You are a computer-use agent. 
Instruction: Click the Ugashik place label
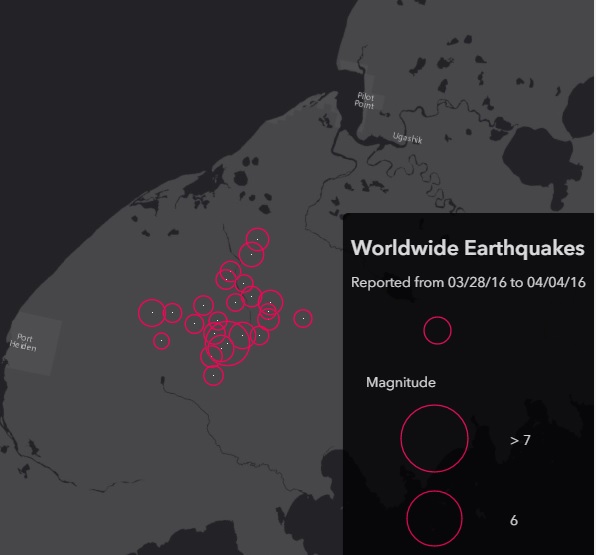point(407,138)
